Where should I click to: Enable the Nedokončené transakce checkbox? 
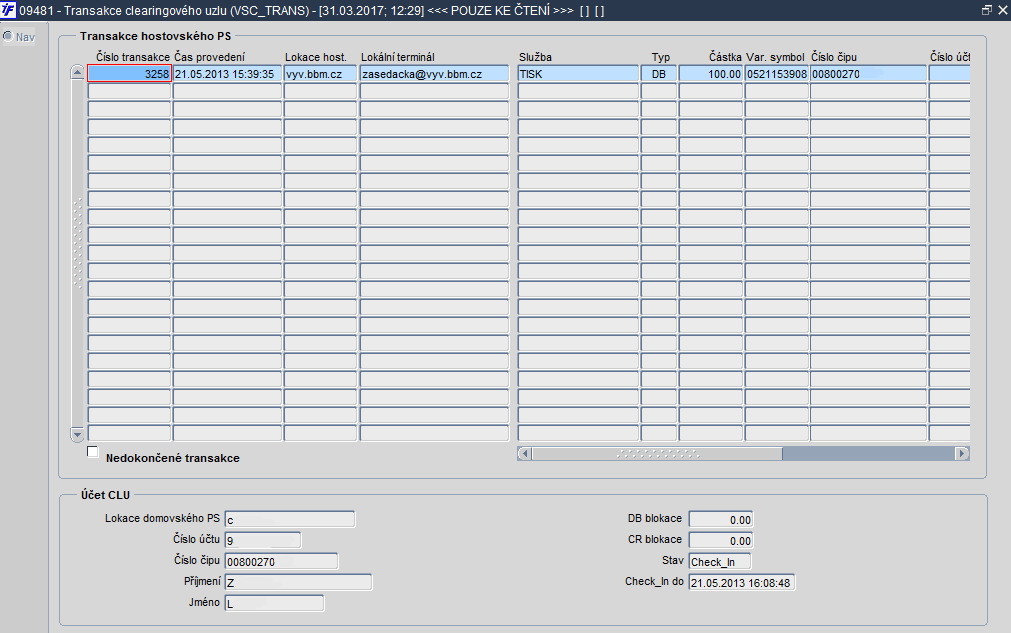click(93, 452)
